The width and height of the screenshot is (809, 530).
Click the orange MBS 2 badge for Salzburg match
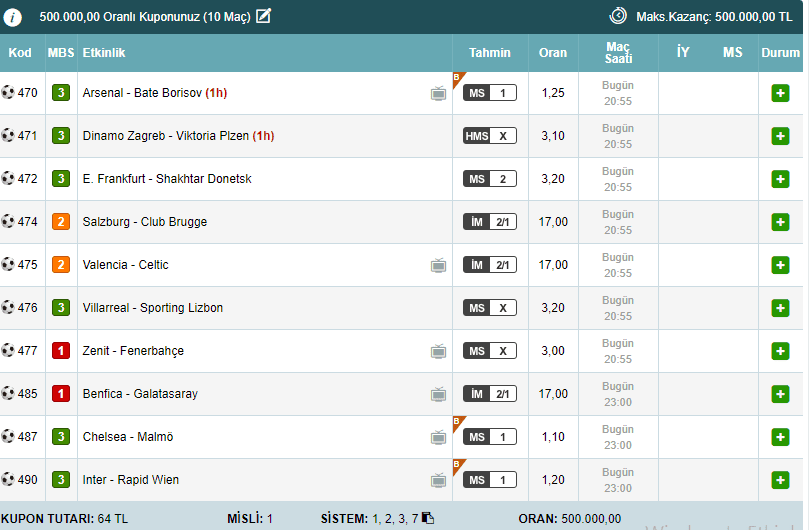(x=61, y=222)
